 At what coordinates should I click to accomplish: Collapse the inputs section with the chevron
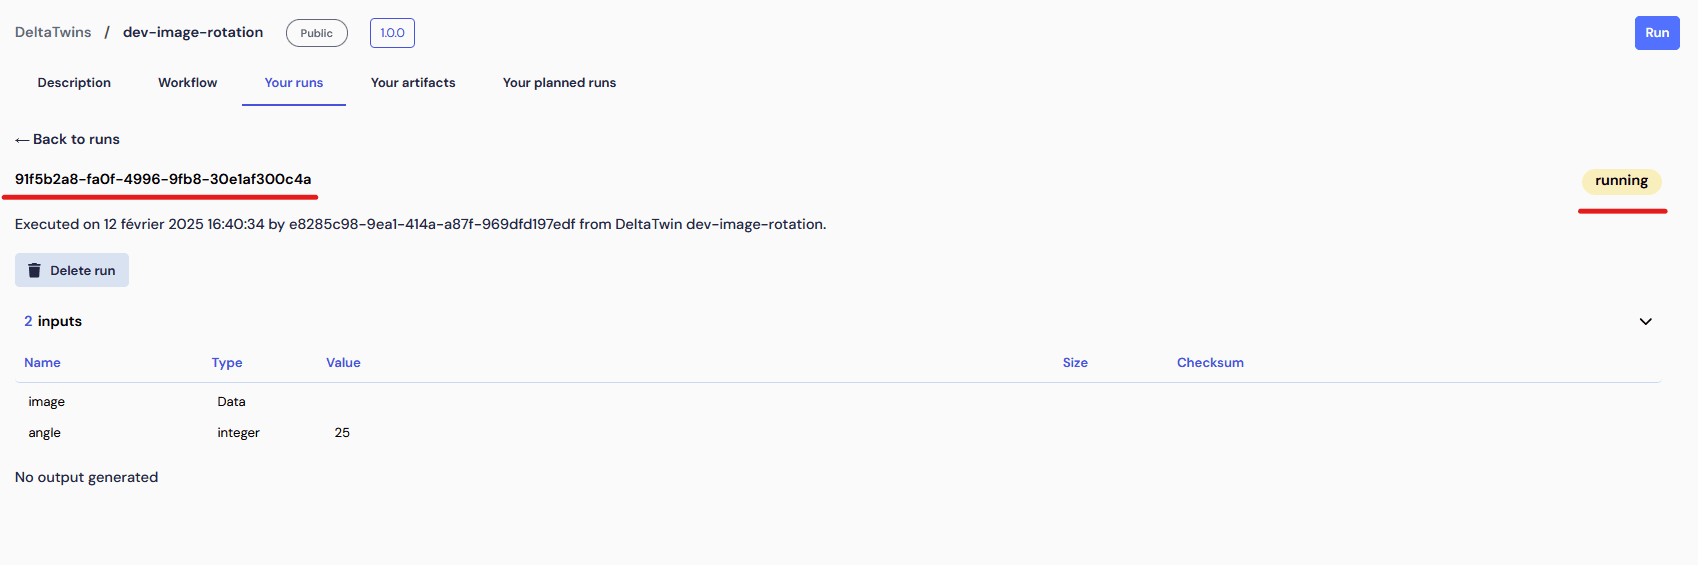[x=1645, y=322]
